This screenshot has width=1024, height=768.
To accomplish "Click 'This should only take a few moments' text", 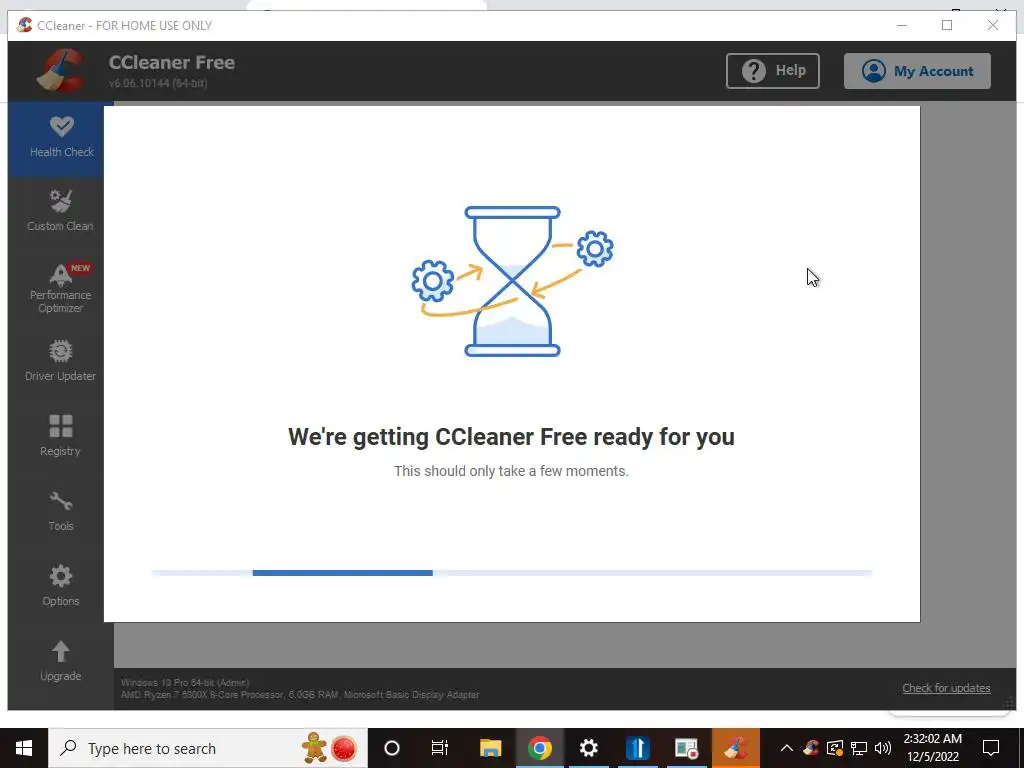I will click(511, 471).
